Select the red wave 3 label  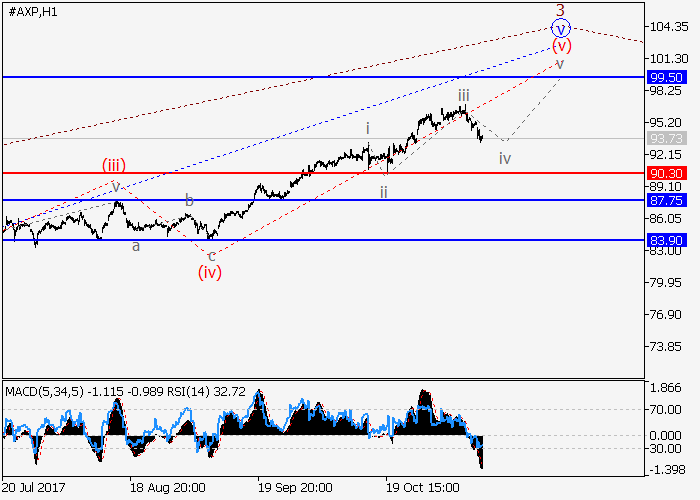coord(561,10)
